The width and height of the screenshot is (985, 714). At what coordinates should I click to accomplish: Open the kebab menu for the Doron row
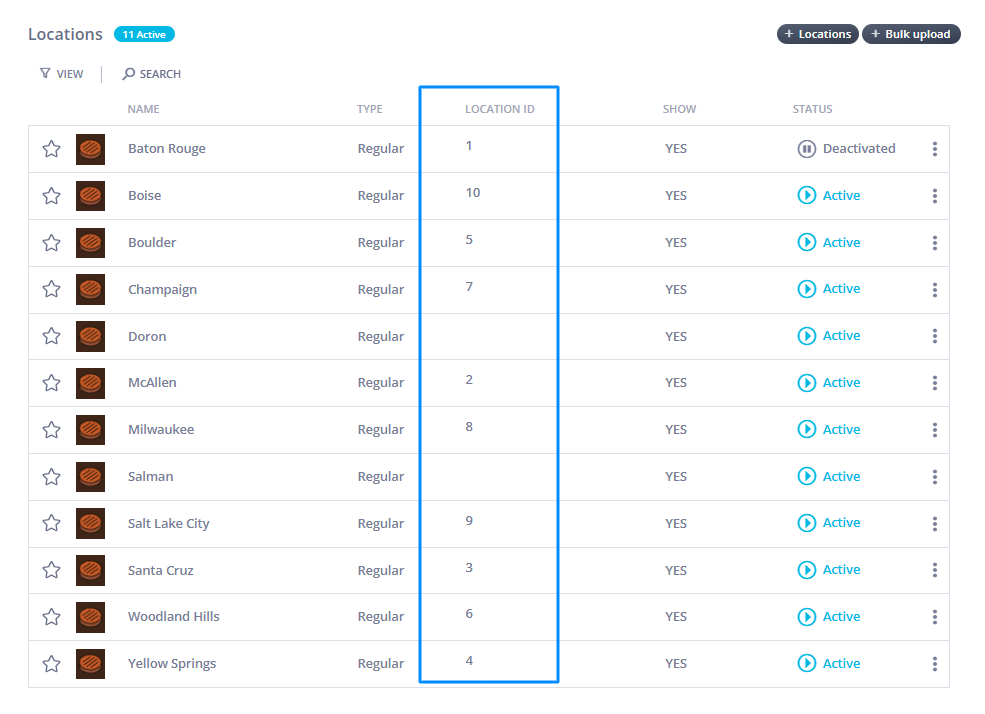pos(934,336)
